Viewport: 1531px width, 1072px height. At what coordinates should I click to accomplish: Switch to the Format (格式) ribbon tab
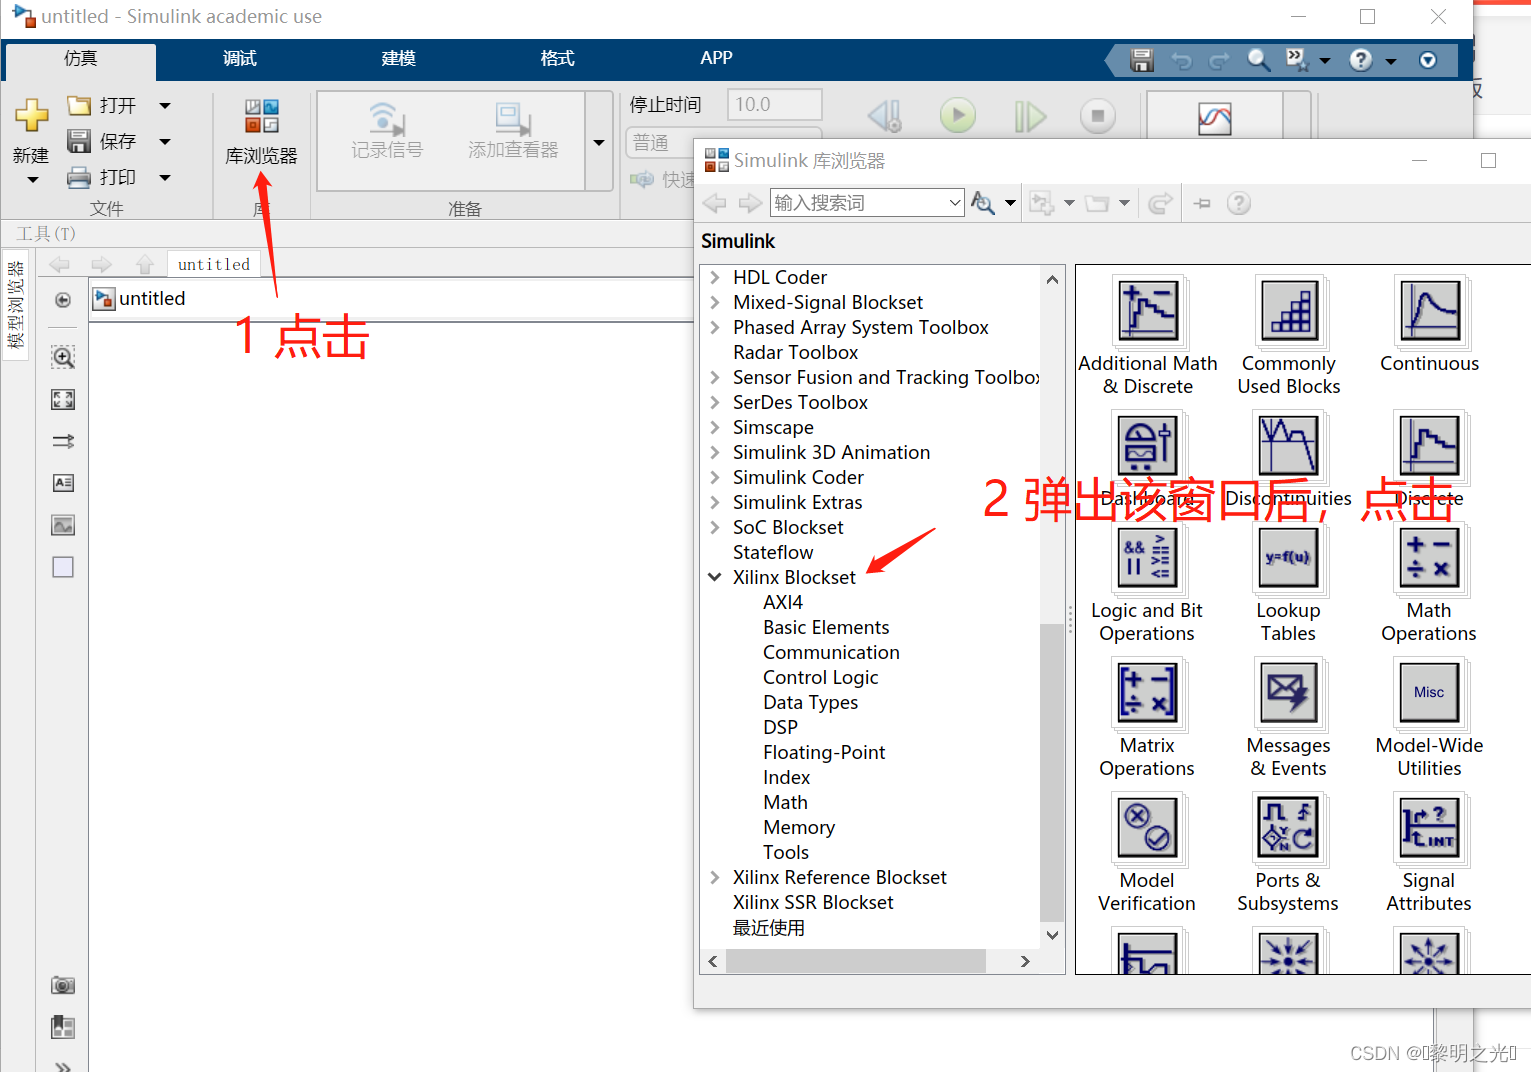point(557,59)
